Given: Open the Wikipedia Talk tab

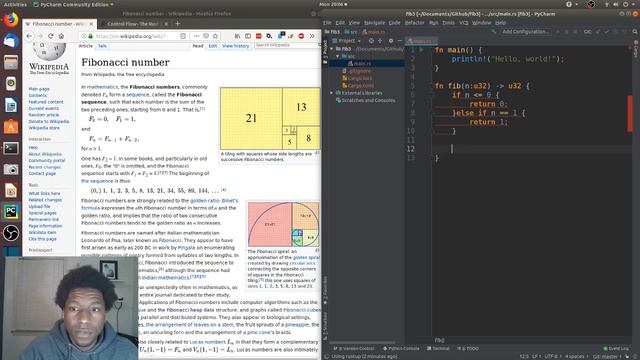Looking at the screenshot, I should (102, 46).
